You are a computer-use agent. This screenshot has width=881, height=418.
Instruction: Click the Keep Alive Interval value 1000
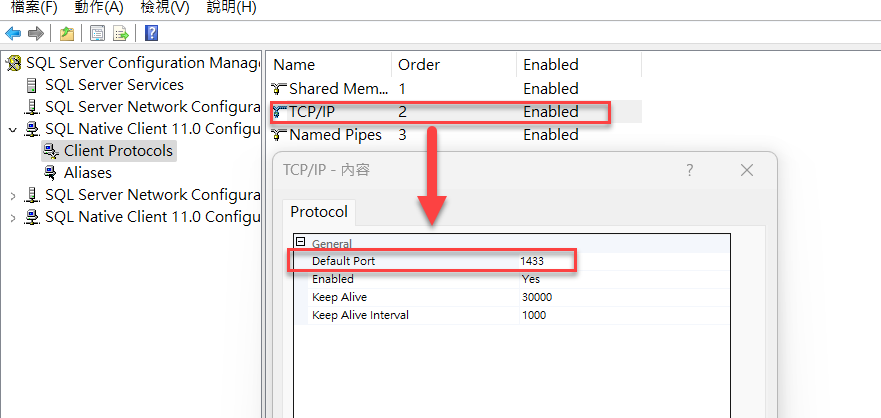533,315
